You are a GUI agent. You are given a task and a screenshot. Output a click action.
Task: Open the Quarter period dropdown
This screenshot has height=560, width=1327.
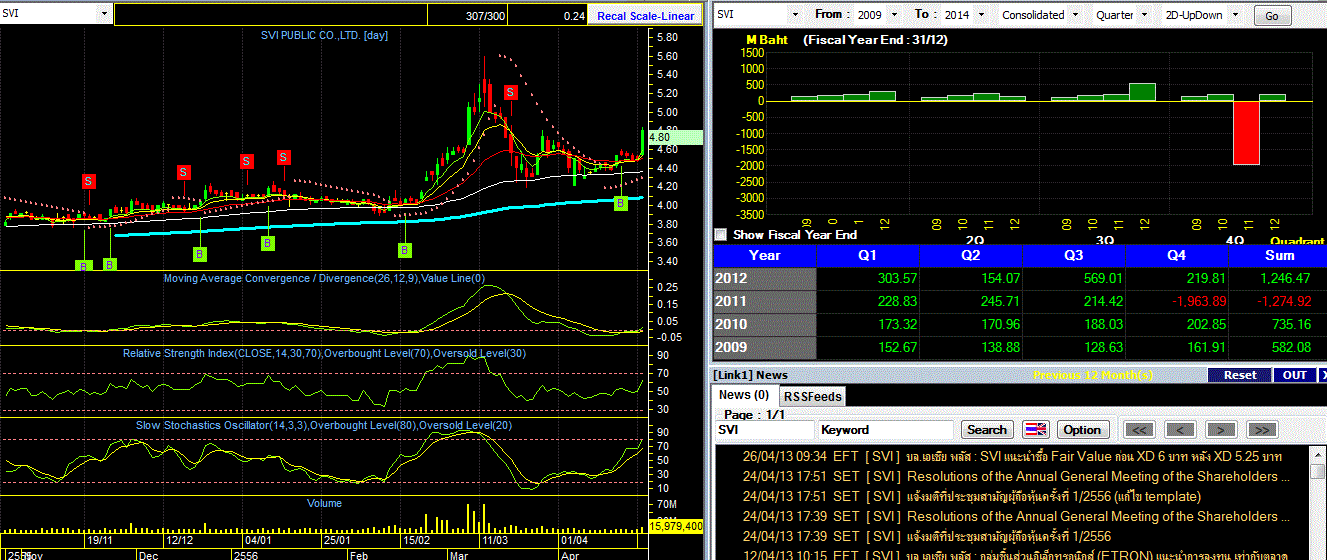pos(1145,15)
